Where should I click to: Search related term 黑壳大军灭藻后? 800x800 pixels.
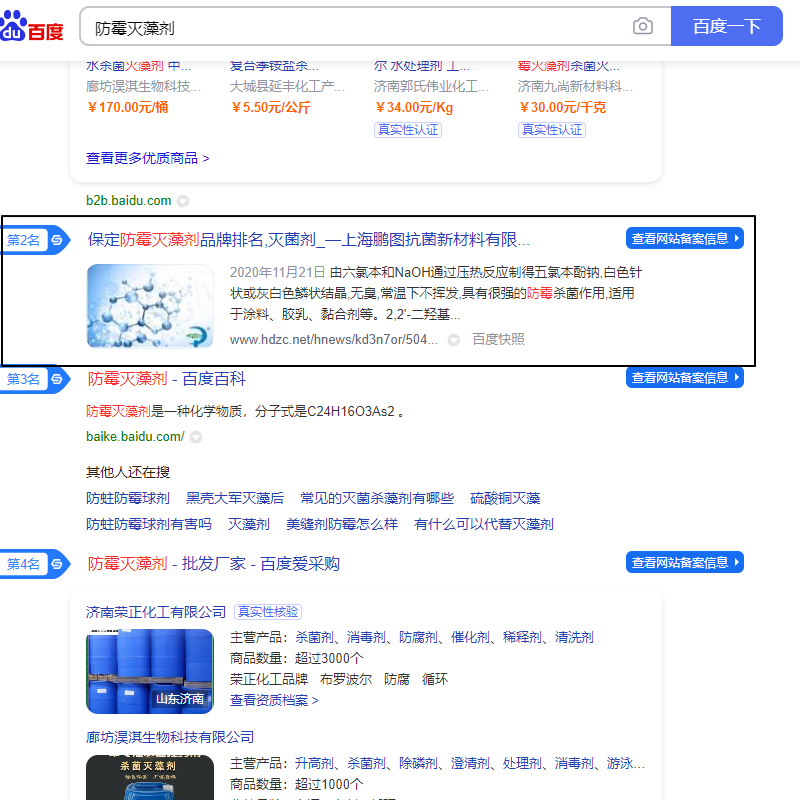pyautogui.click(x=235, y=498)
